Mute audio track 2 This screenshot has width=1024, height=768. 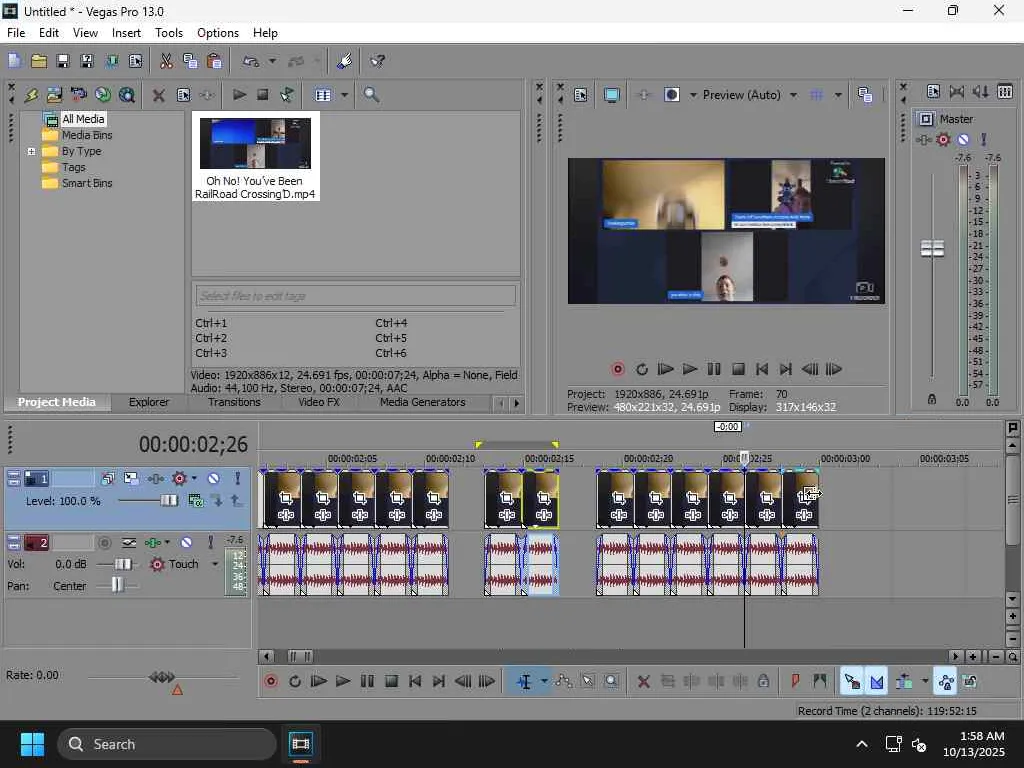(x=187, y=543)
